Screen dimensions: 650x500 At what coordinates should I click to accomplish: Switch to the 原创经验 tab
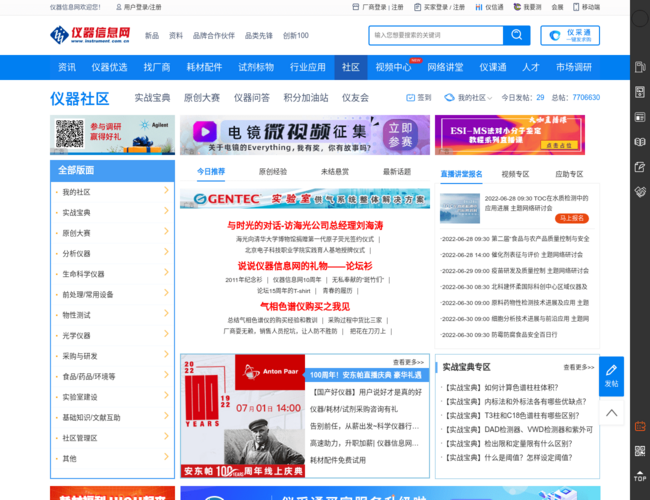click(x=272, y=171)
